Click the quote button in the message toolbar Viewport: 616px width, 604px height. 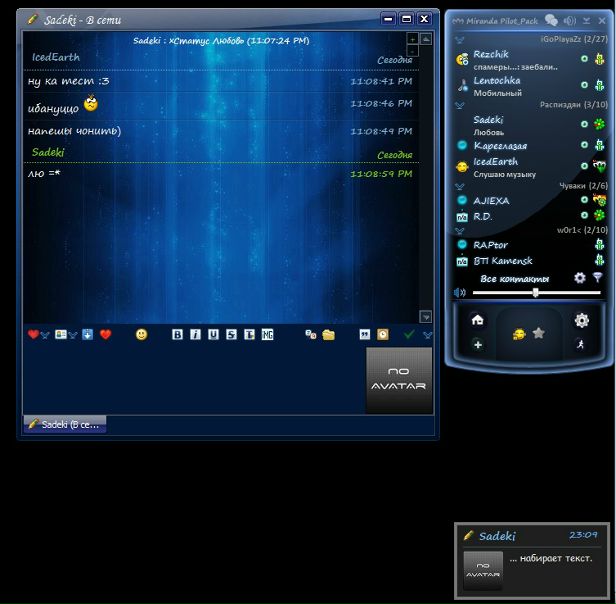point(363,334)
